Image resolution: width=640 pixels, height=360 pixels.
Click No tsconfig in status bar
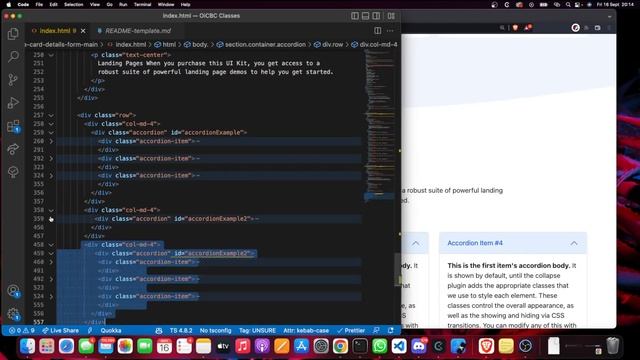point(215,330)
